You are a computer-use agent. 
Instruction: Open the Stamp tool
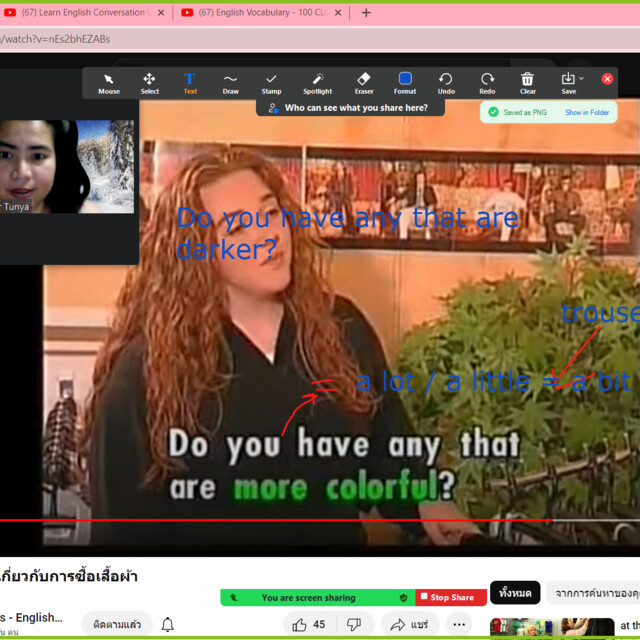[x=271, y=84]
